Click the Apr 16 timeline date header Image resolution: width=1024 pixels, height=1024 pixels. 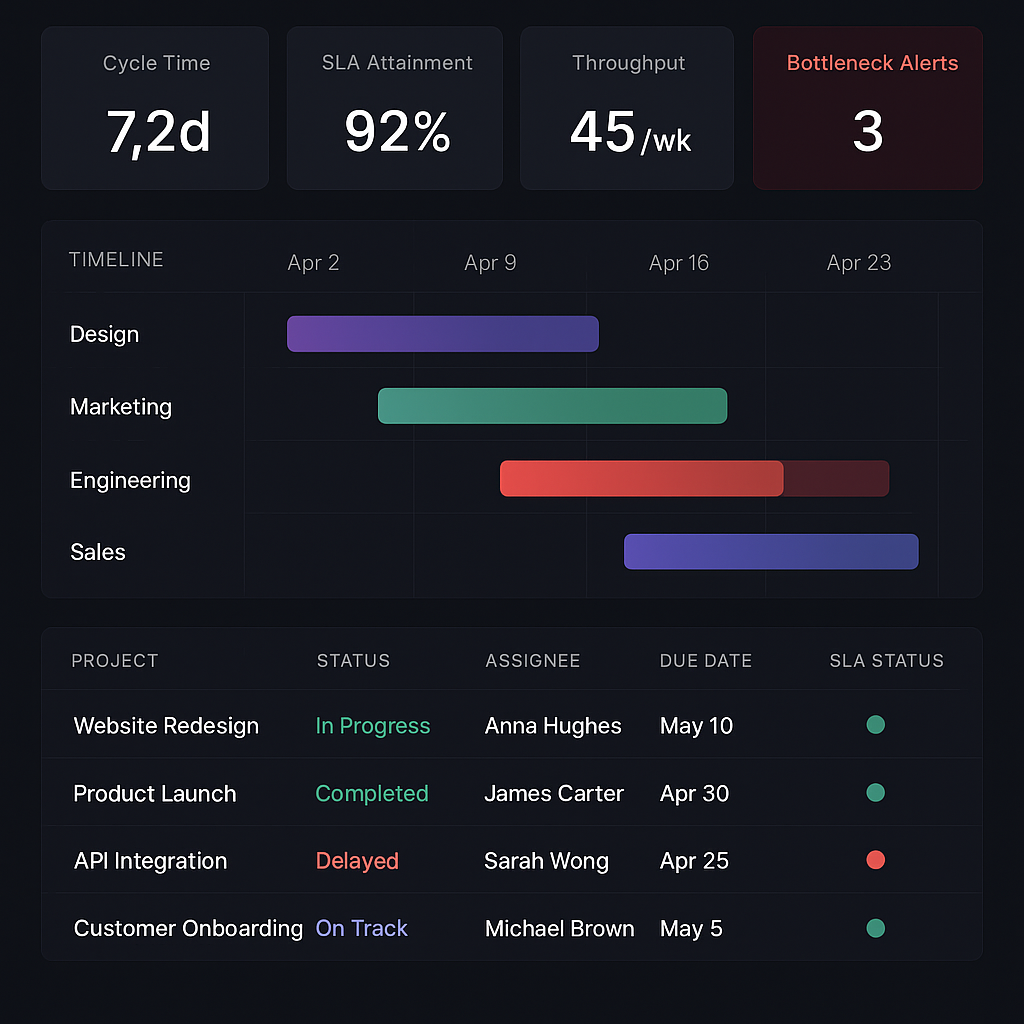tap(678, 263)
